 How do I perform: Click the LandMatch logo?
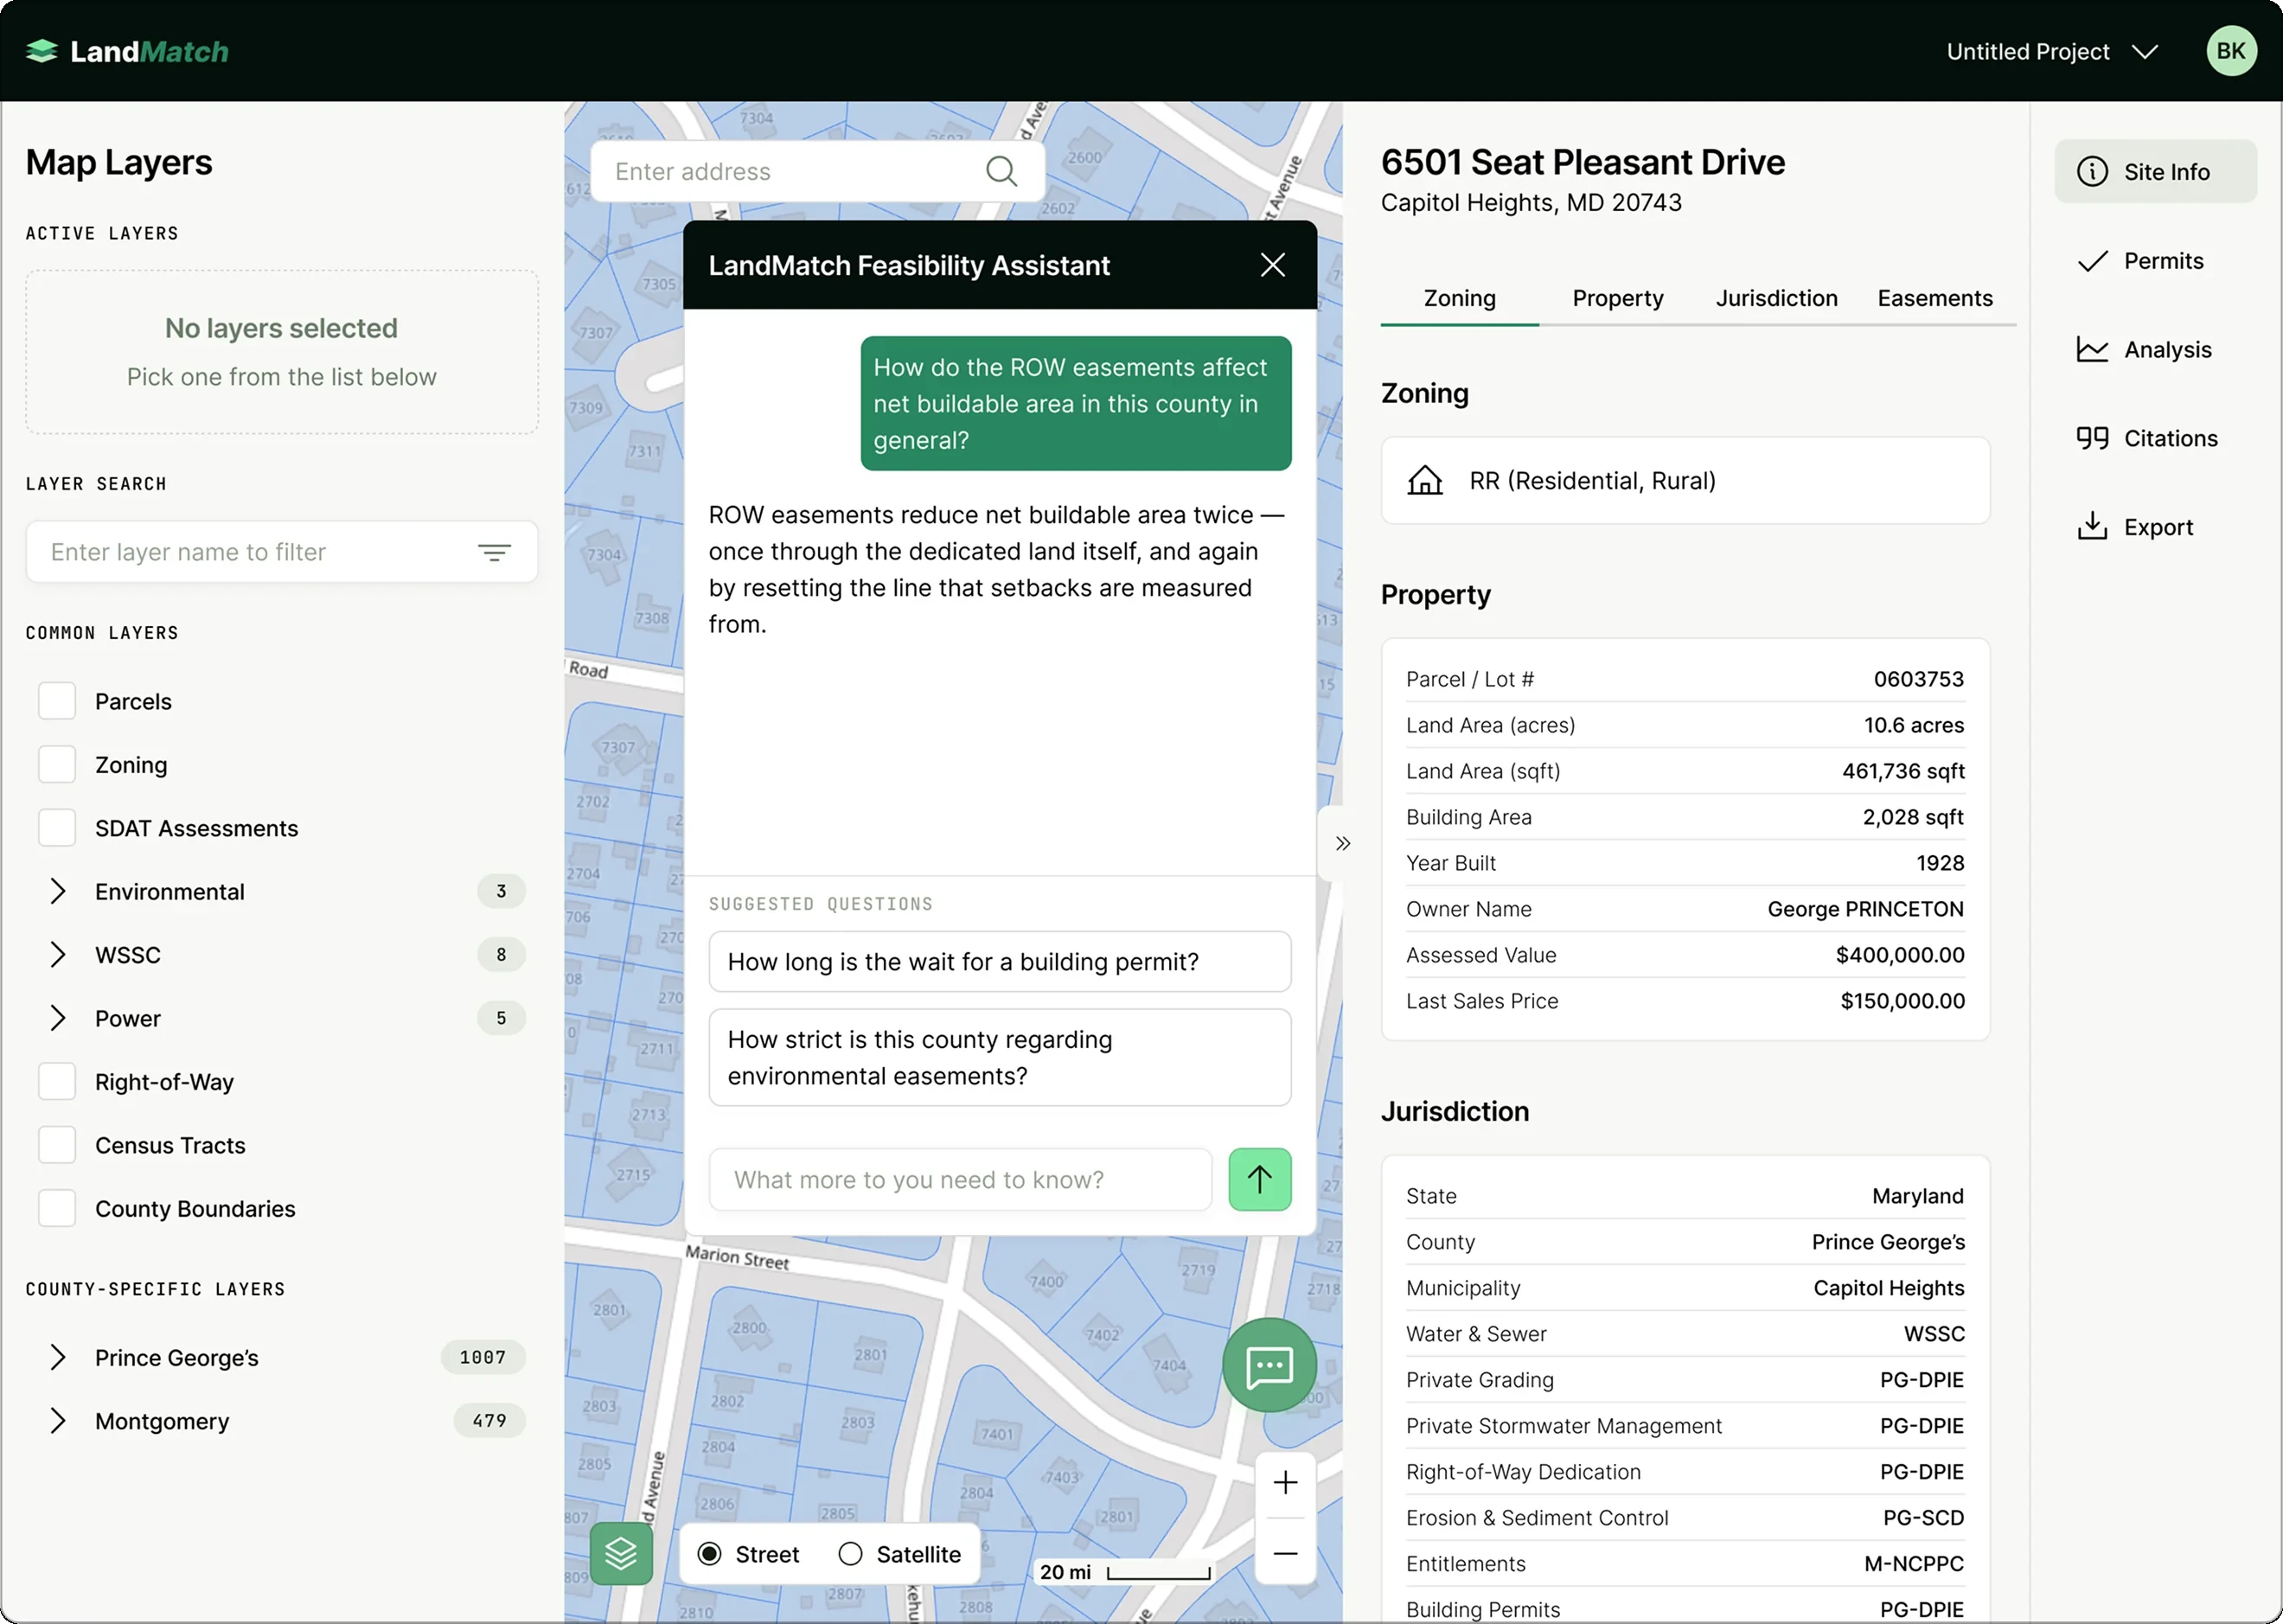[x=127, y=51]
